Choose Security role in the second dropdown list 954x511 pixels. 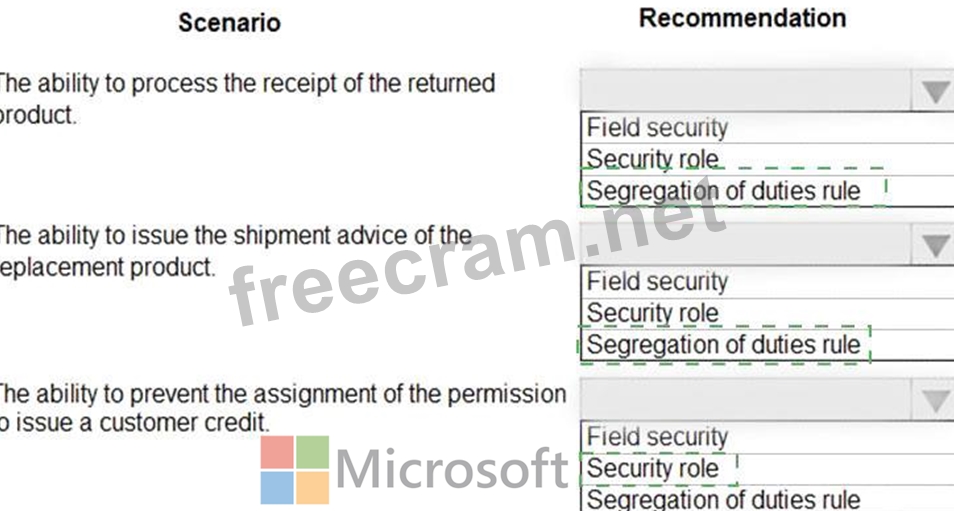coord(652,313)
